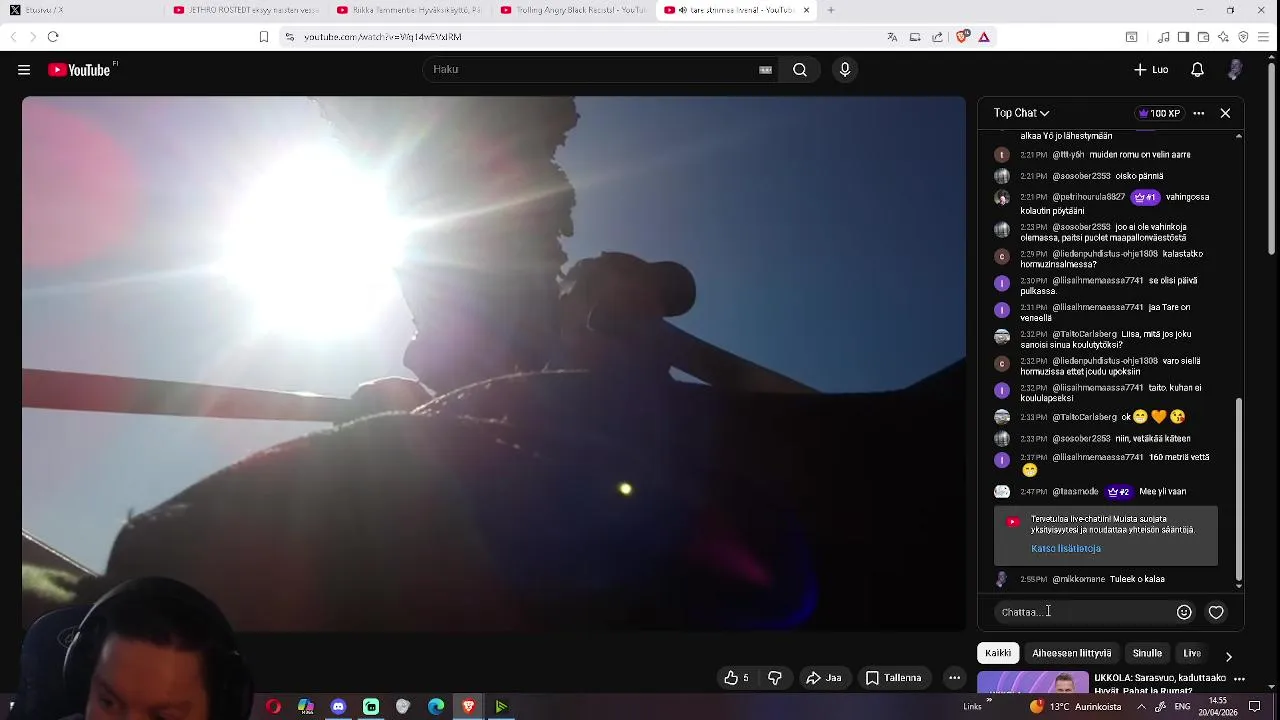
Task: Switch to the Riikka Tammenrie browser tab
Action: (408, 10)
